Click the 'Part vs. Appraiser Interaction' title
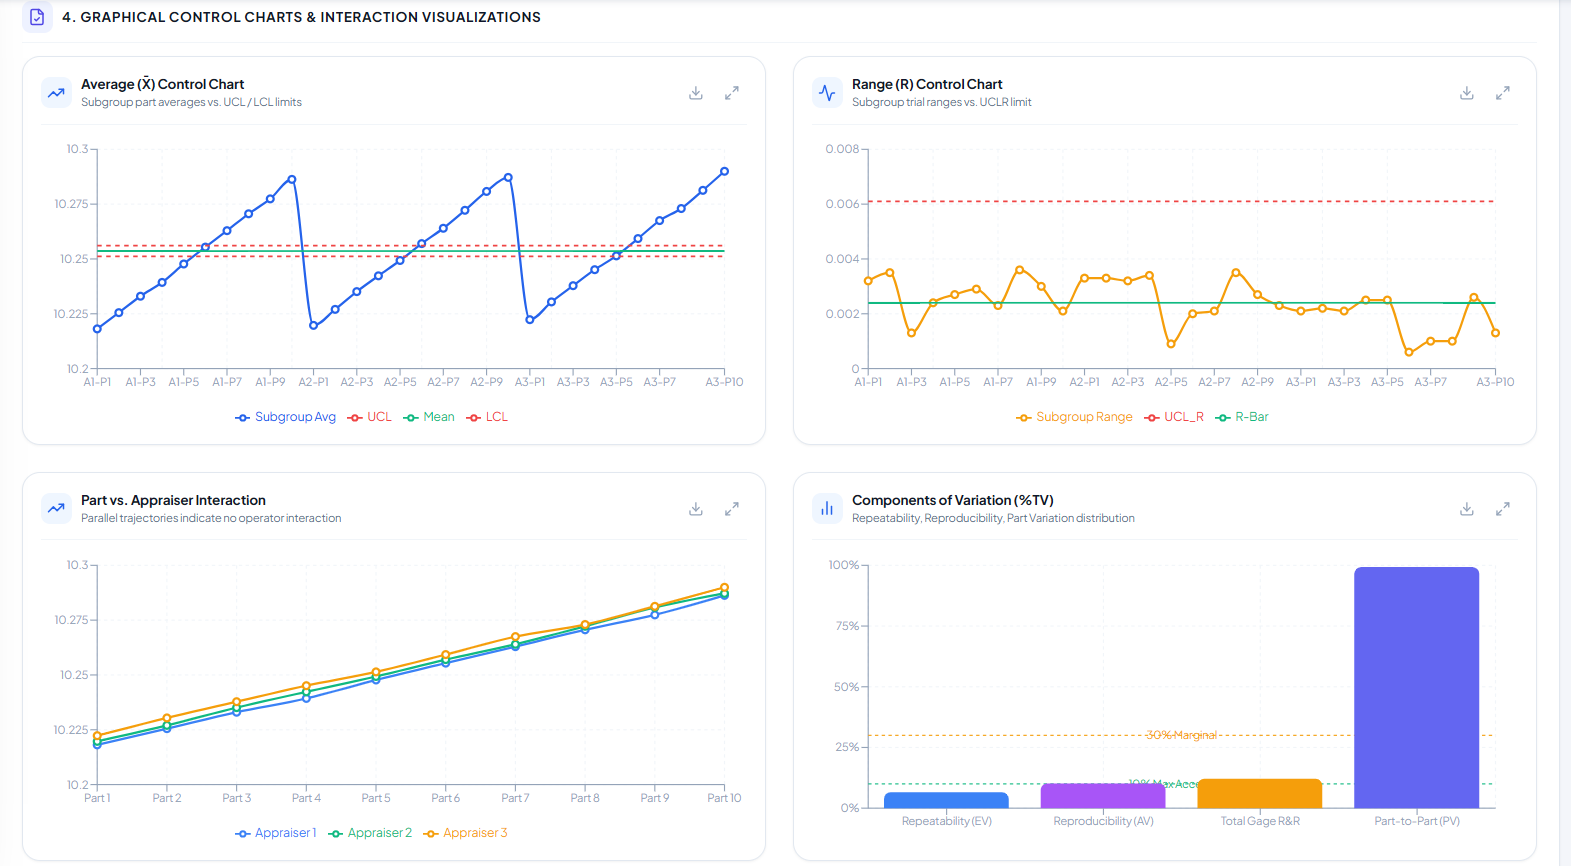This screenshot has height=866, width=1571. tap(173, 500)
